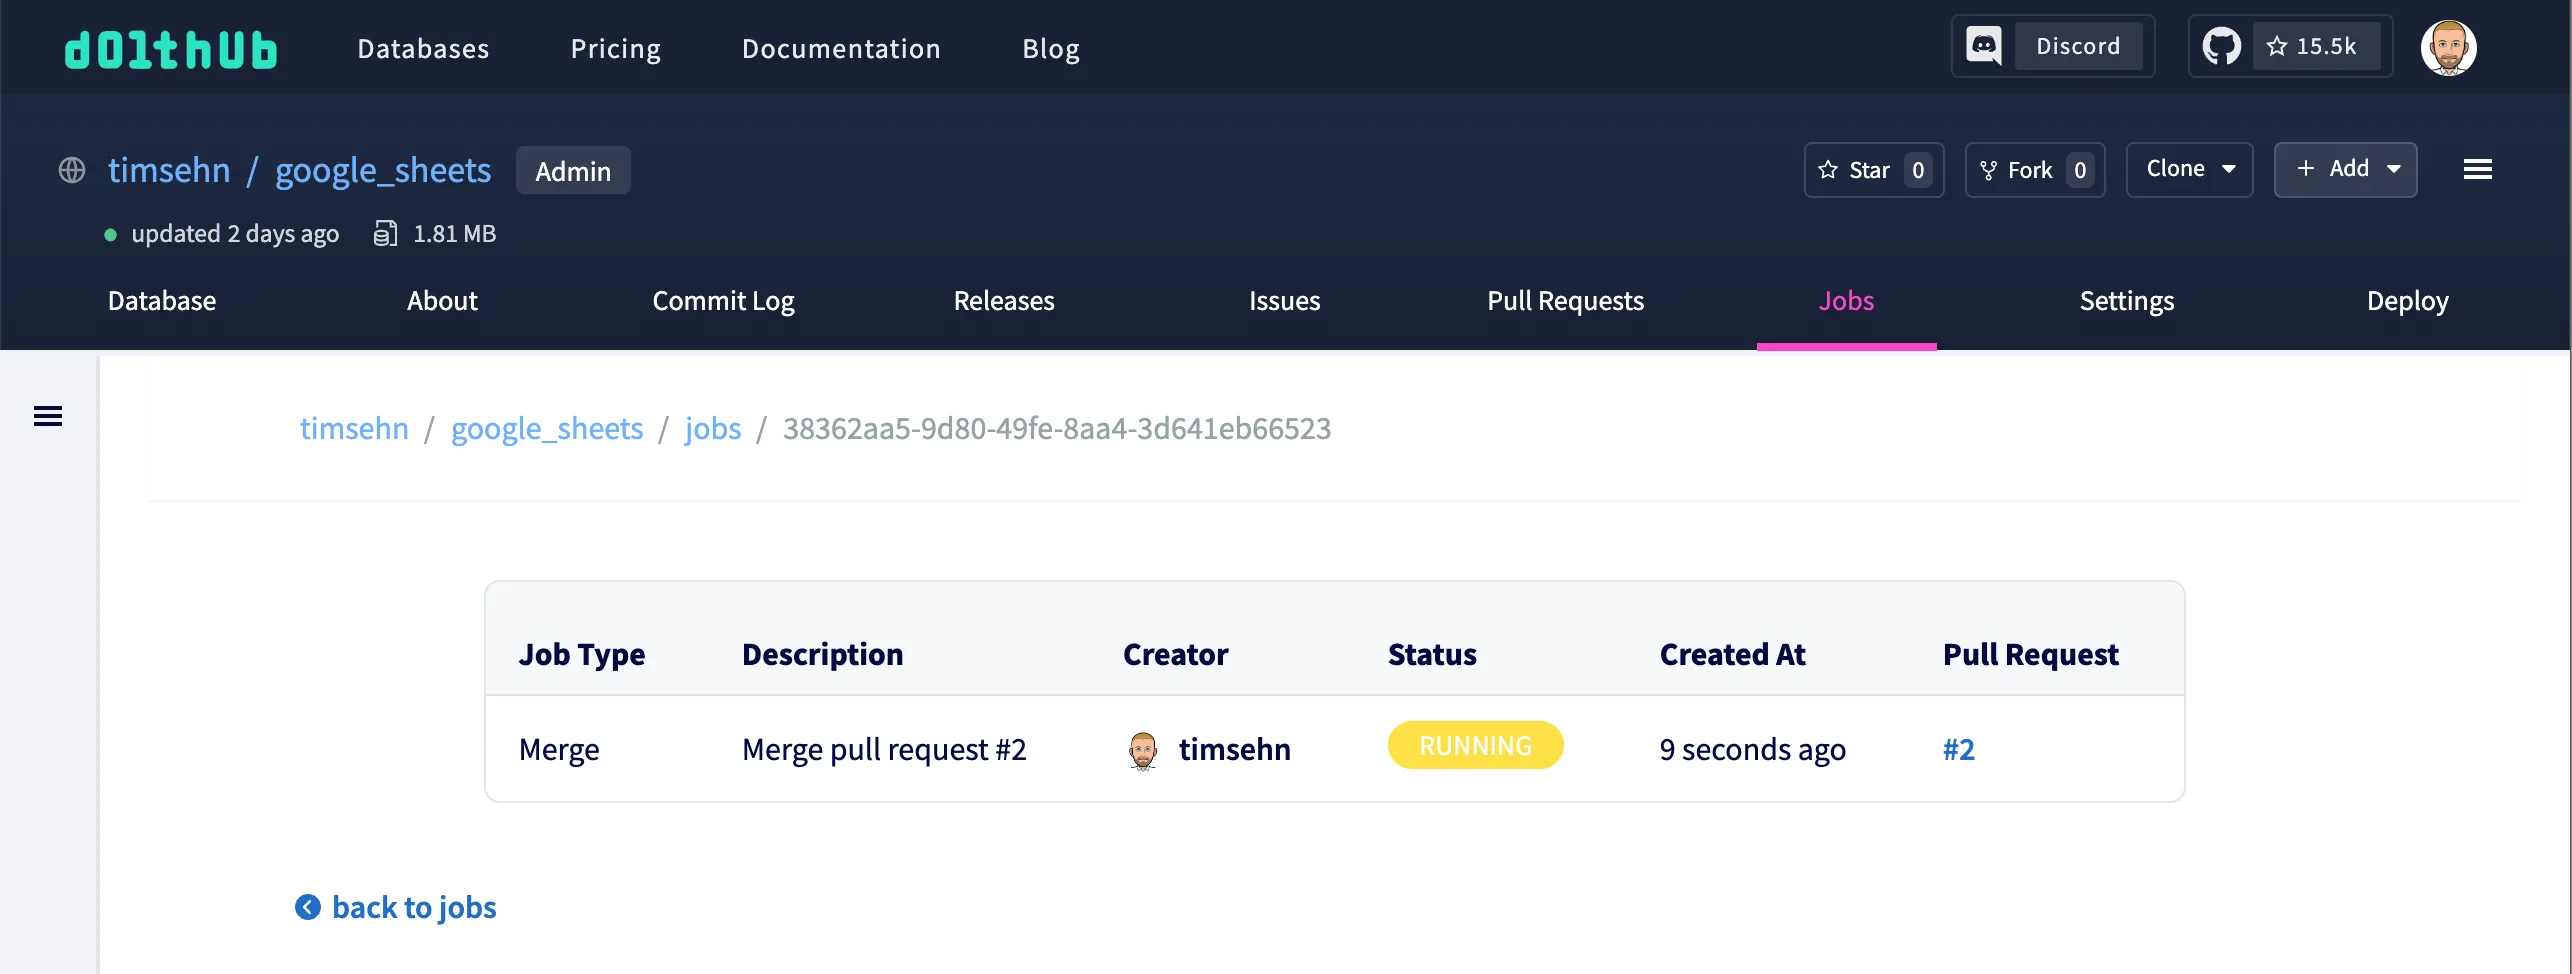Viewport: 2572px width, 974px height.
Task: Open Documentation in top navigation
Action: 841,48
